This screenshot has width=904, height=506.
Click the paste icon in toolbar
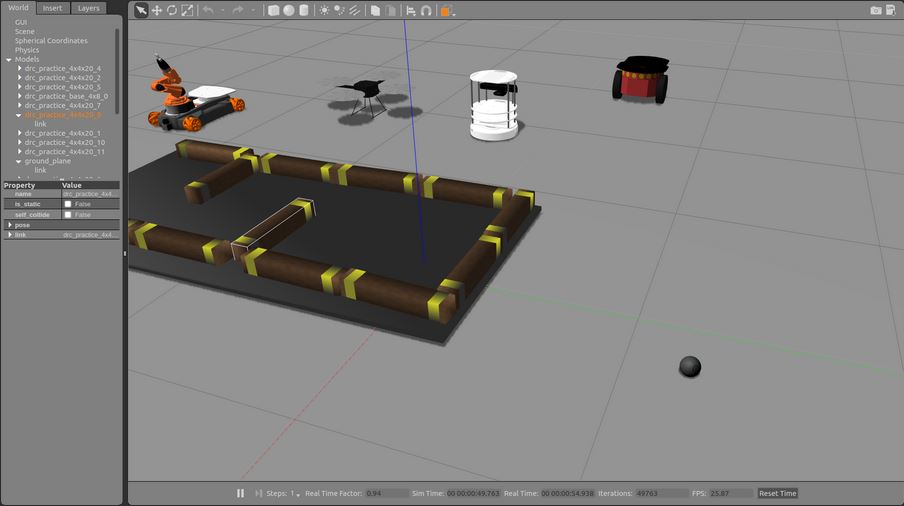(390, 10)
